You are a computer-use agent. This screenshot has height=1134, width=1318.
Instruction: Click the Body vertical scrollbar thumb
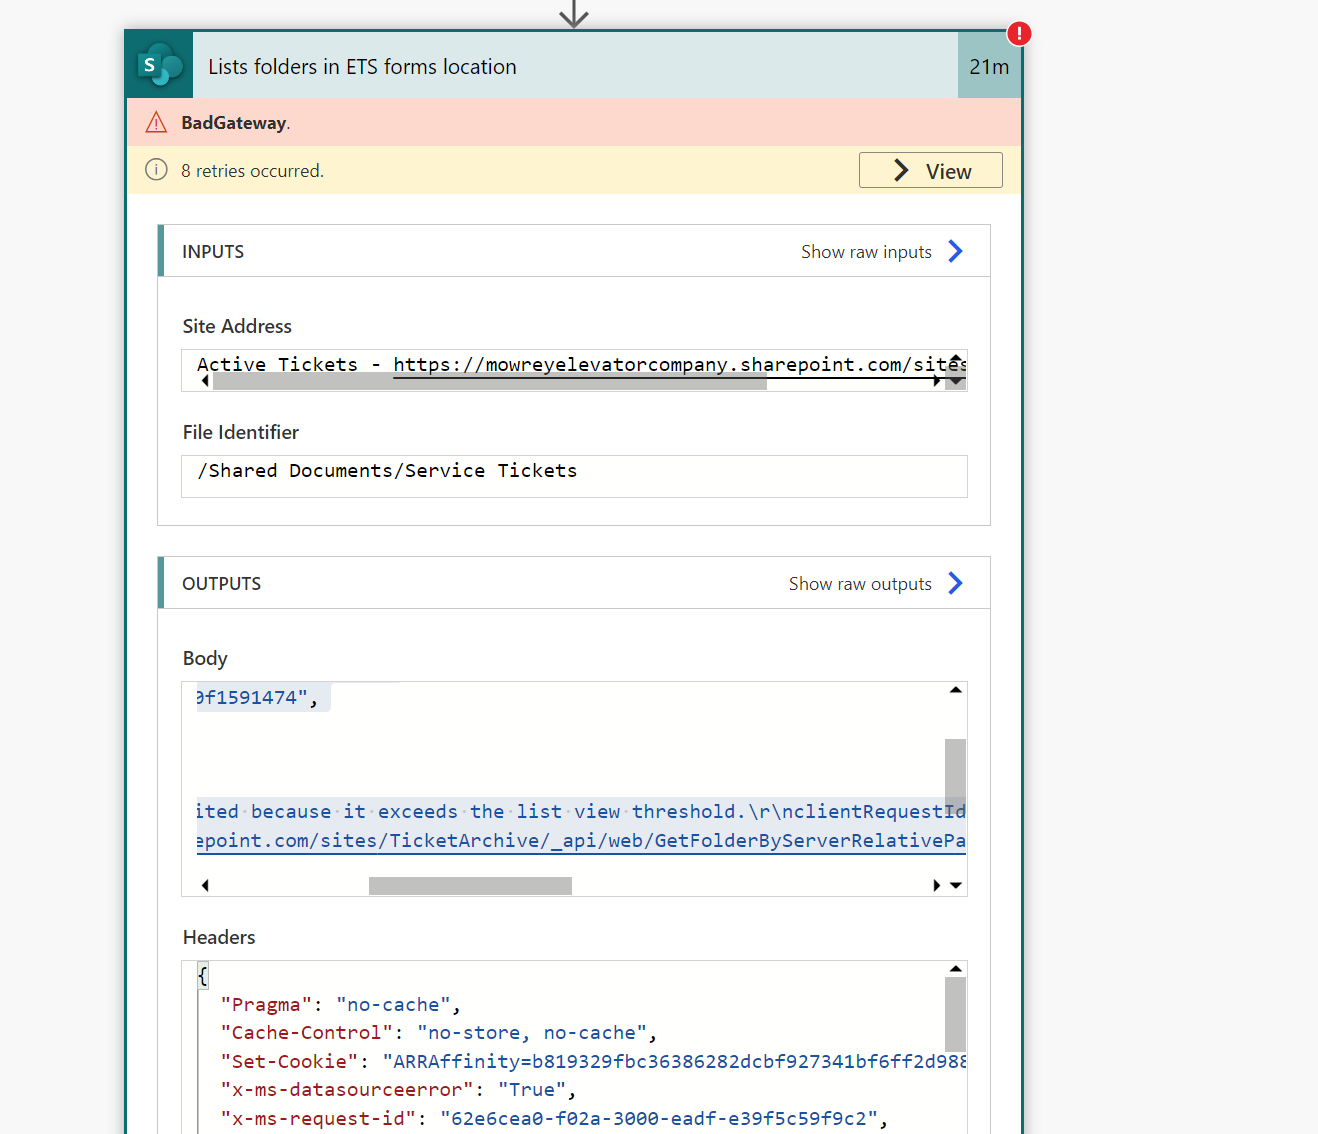(955, 775)
